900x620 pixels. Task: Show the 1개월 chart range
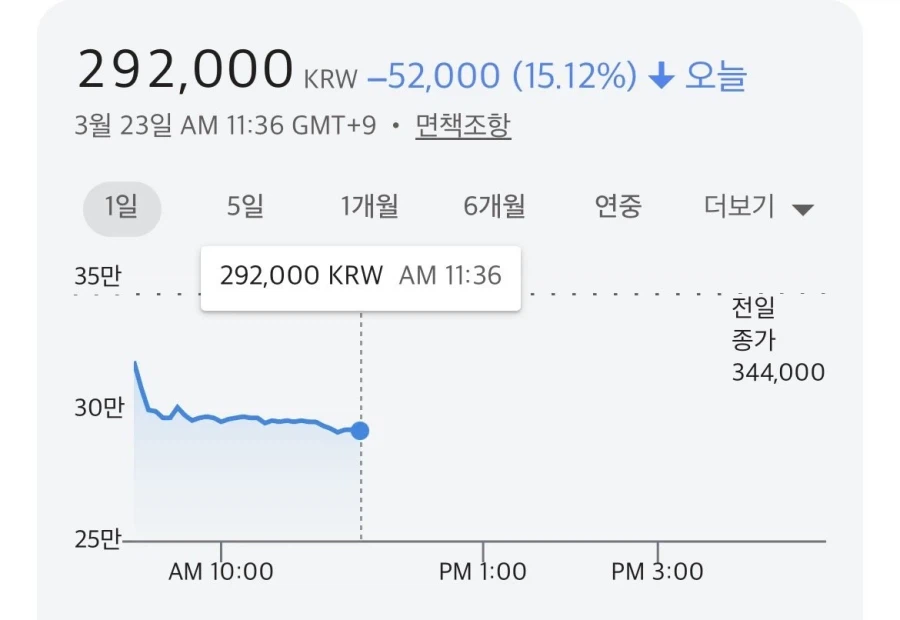pos(369,207)
